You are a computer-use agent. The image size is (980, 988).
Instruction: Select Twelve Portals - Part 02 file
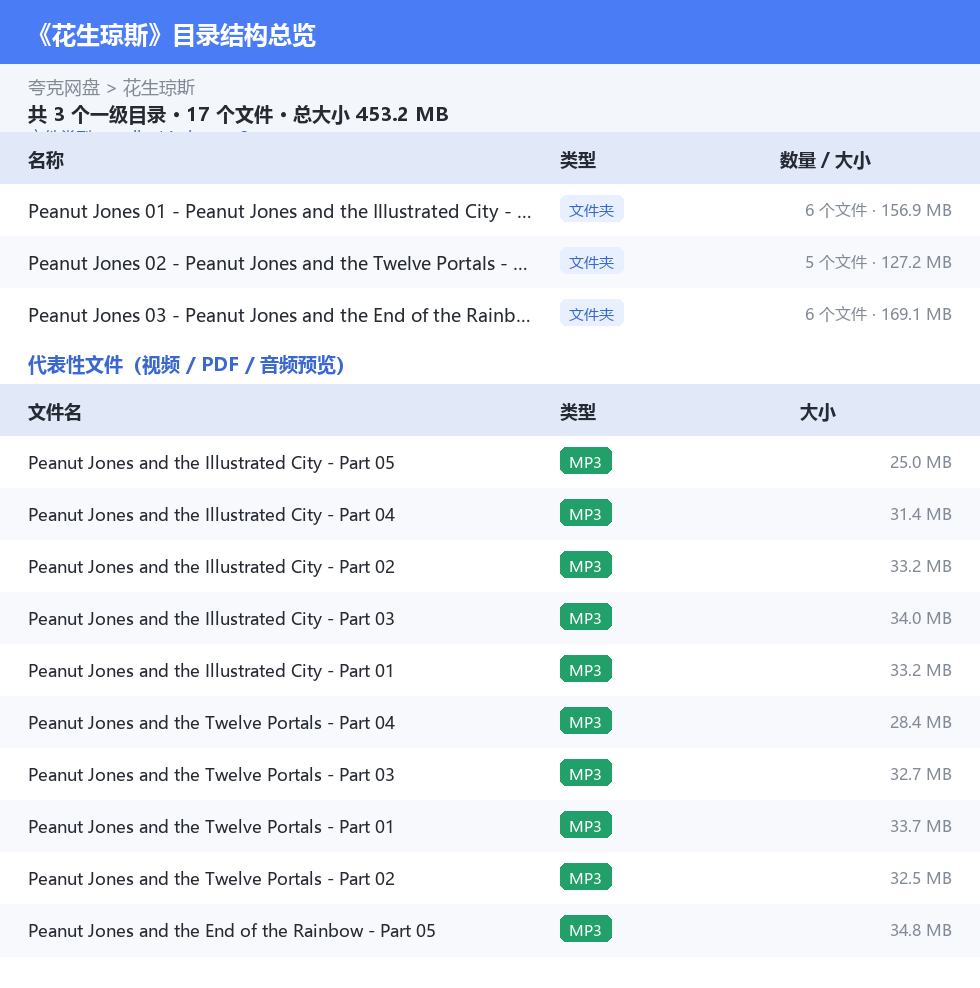pyautogui.click(x=490, y=878)
